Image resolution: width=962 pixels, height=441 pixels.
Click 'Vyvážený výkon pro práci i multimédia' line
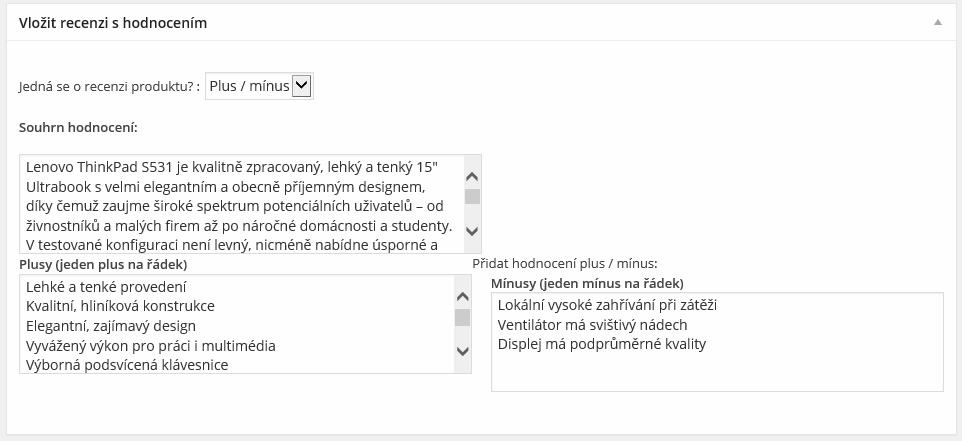point(150,346)
